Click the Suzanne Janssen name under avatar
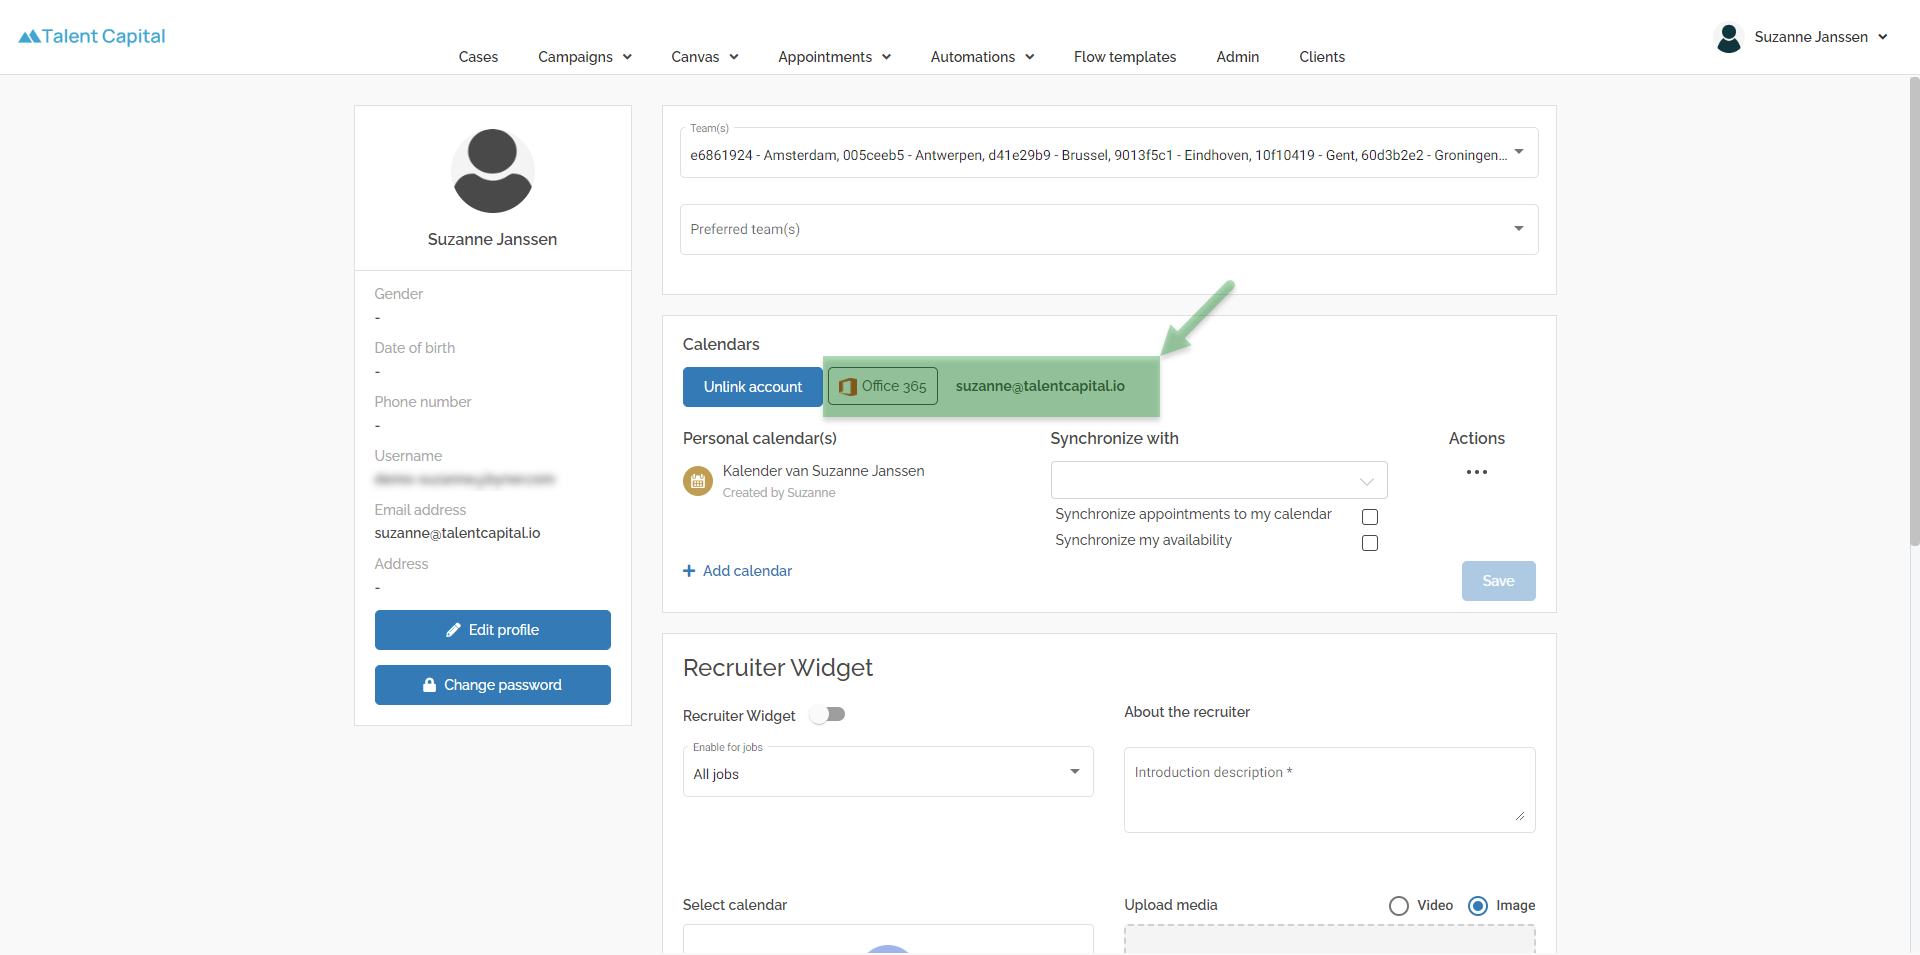The width and height of the screenshot is (1920, 955). coord(492,239)
